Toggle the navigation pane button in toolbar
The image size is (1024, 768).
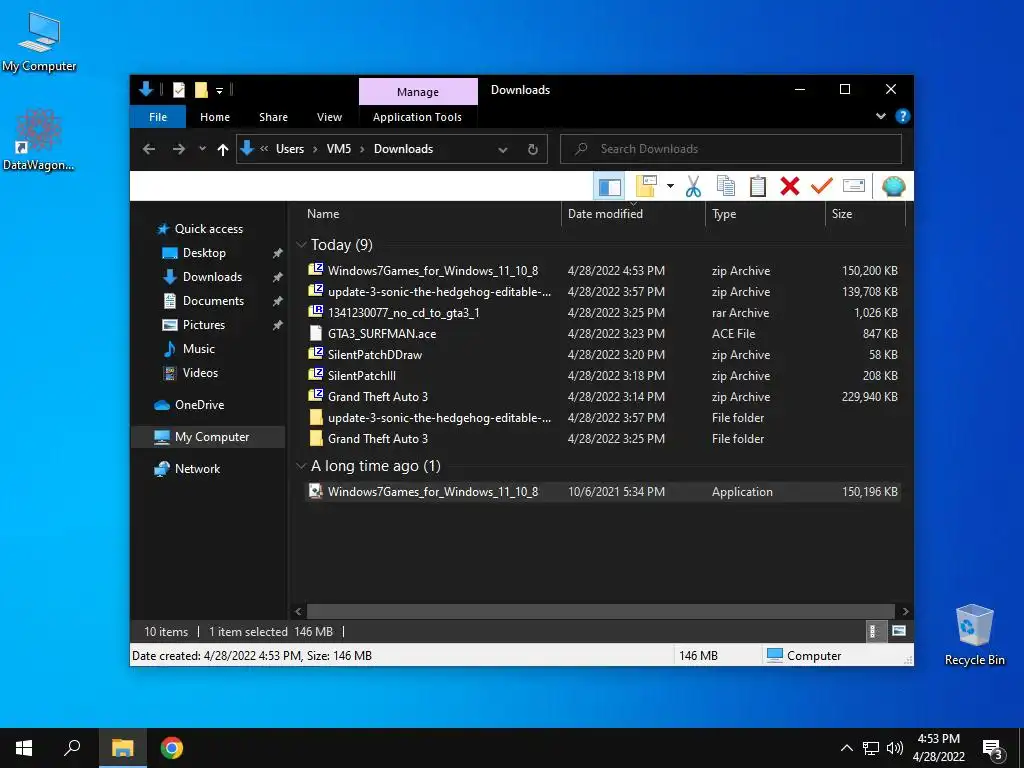pos(609,187)
